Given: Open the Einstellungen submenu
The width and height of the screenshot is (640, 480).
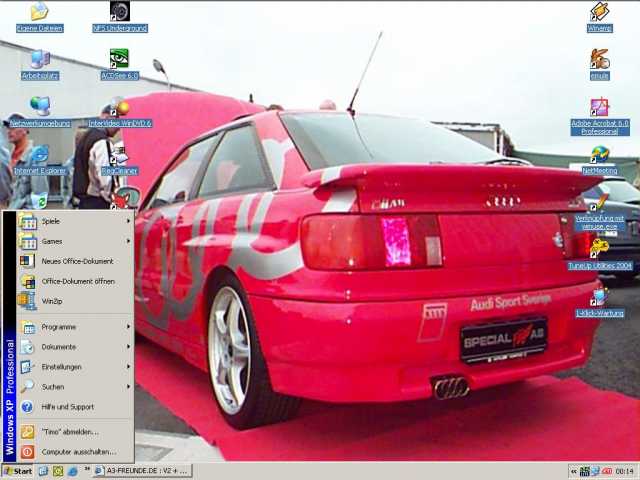Looking at the screenshot, I should pos(76,367).
